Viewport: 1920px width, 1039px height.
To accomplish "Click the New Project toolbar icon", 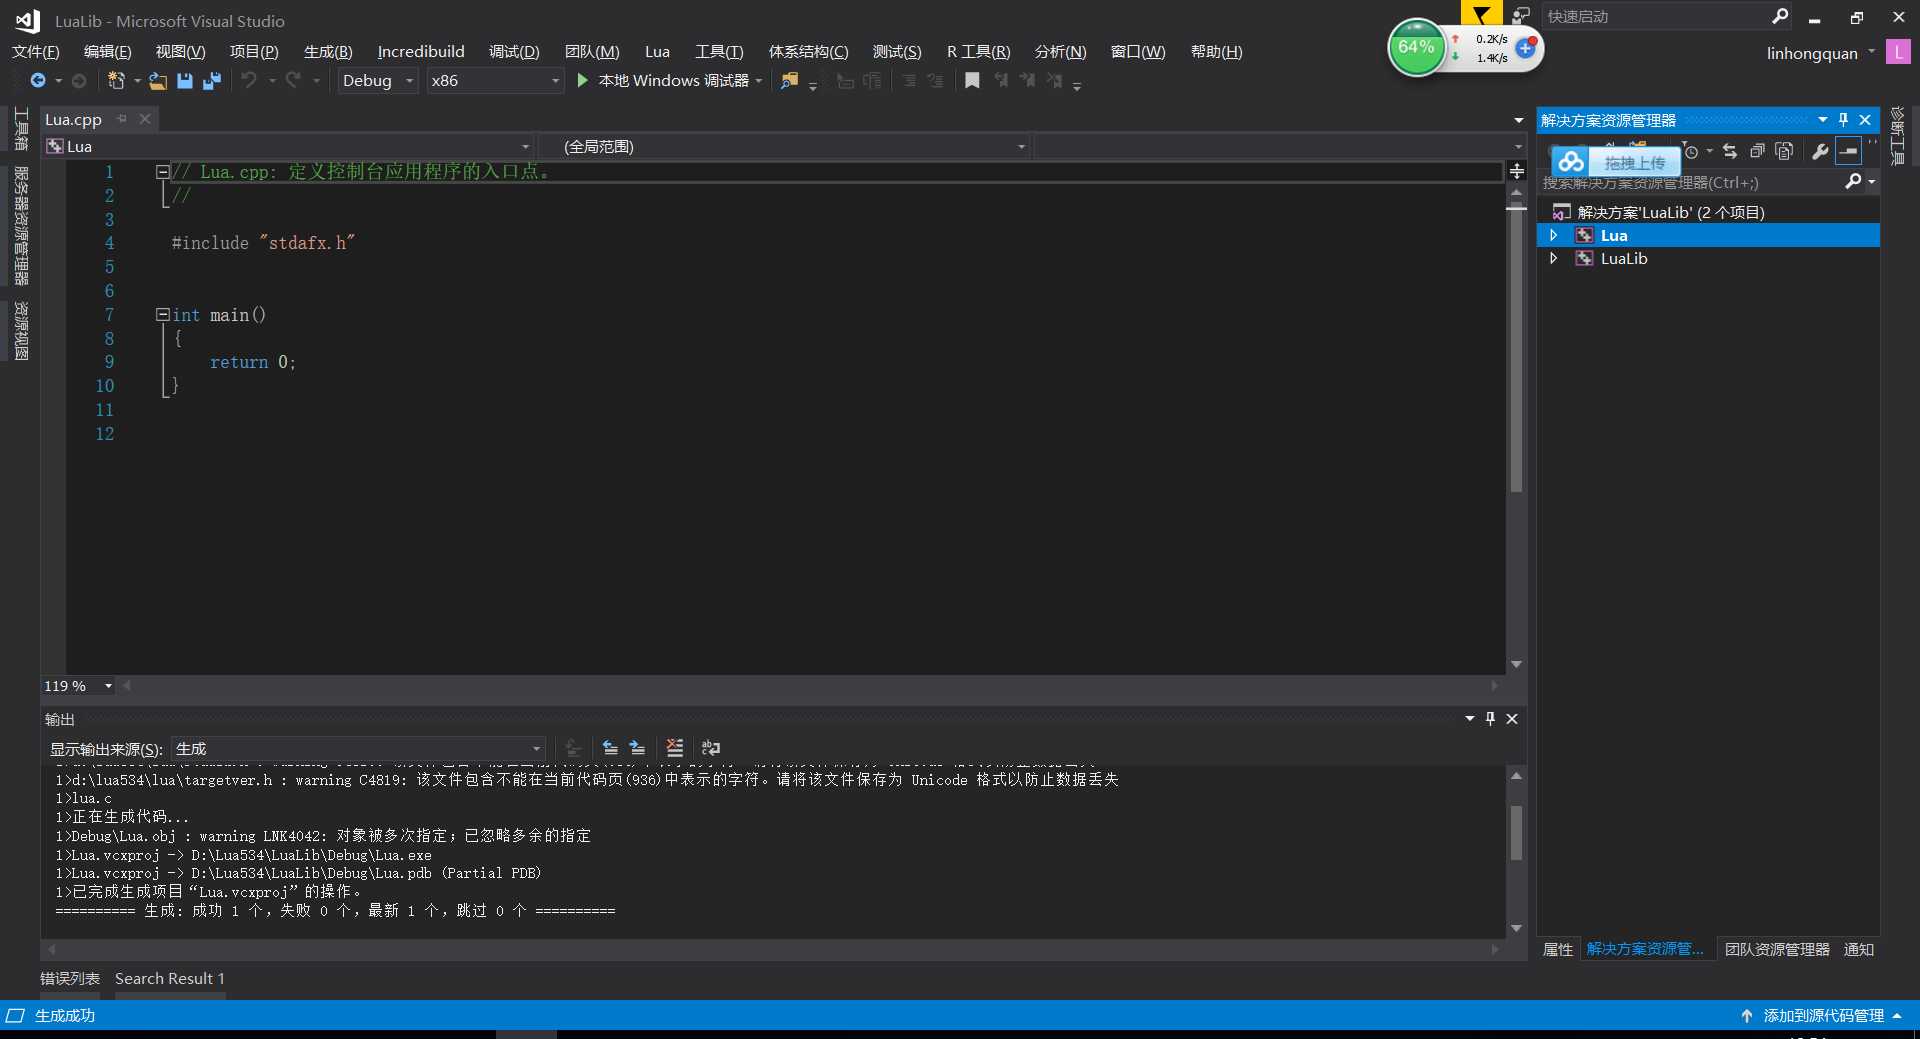I will (x=116, y=81).
